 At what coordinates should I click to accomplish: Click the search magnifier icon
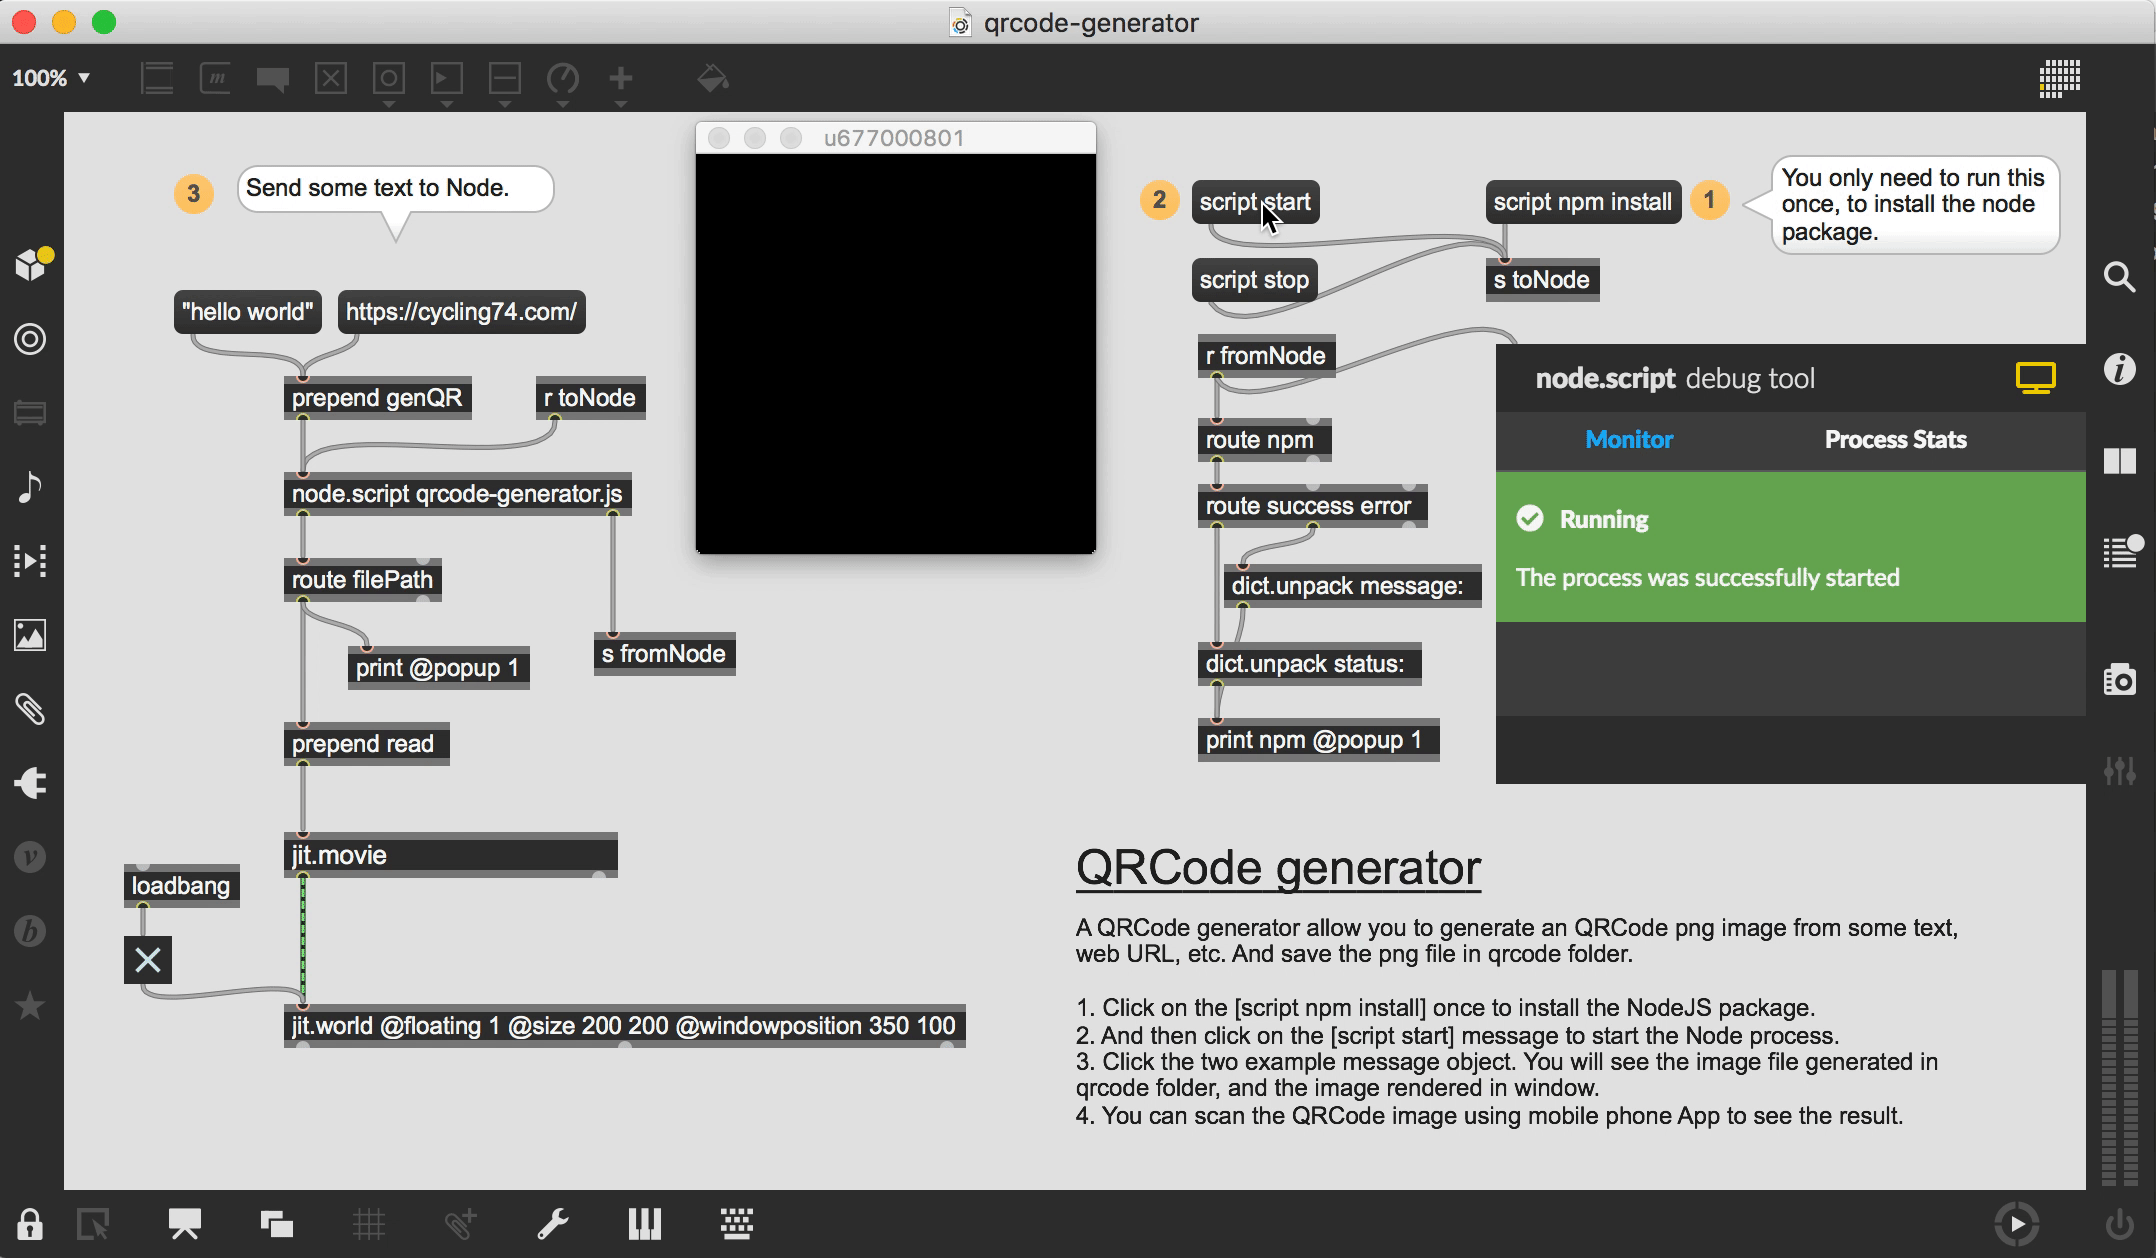click(2119, 277)
